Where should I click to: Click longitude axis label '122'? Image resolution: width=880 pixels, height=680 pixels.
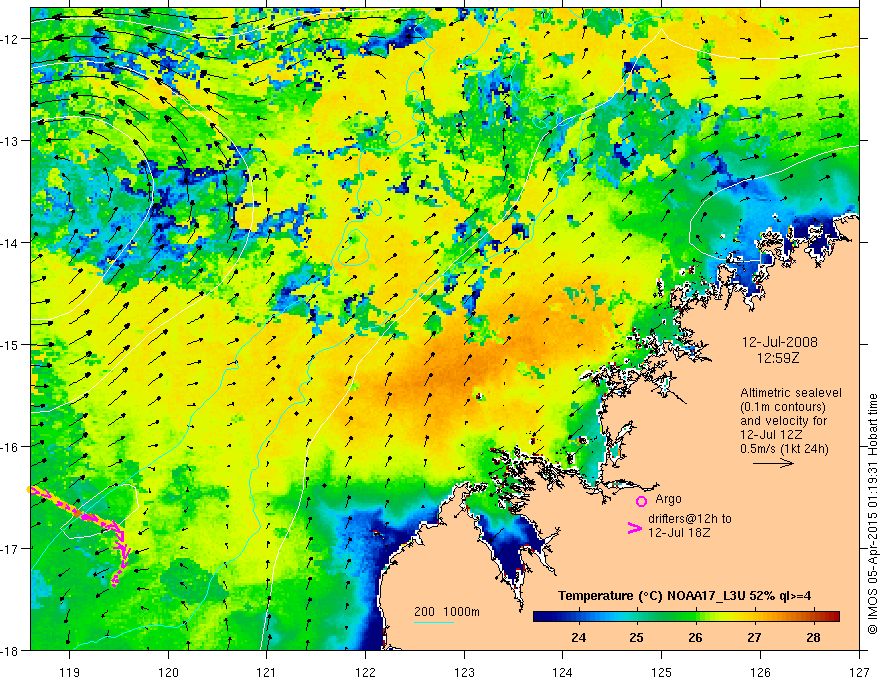point(365,672)
